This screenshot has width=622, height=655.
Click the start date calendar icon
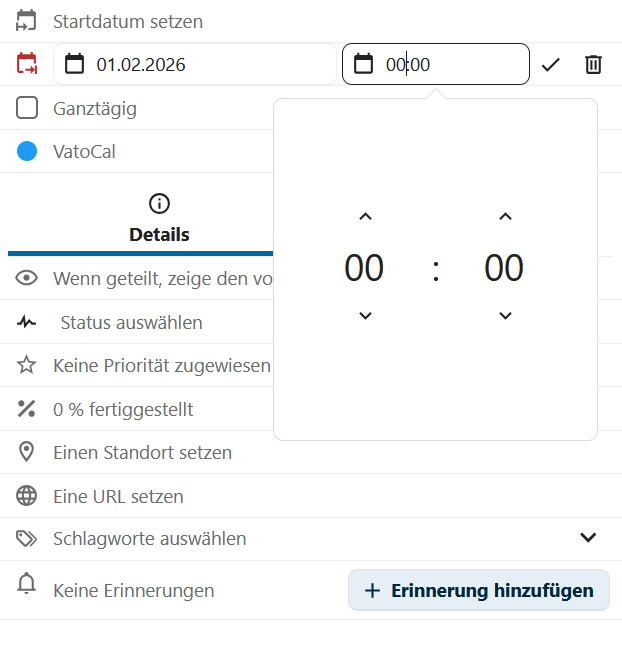27,20
